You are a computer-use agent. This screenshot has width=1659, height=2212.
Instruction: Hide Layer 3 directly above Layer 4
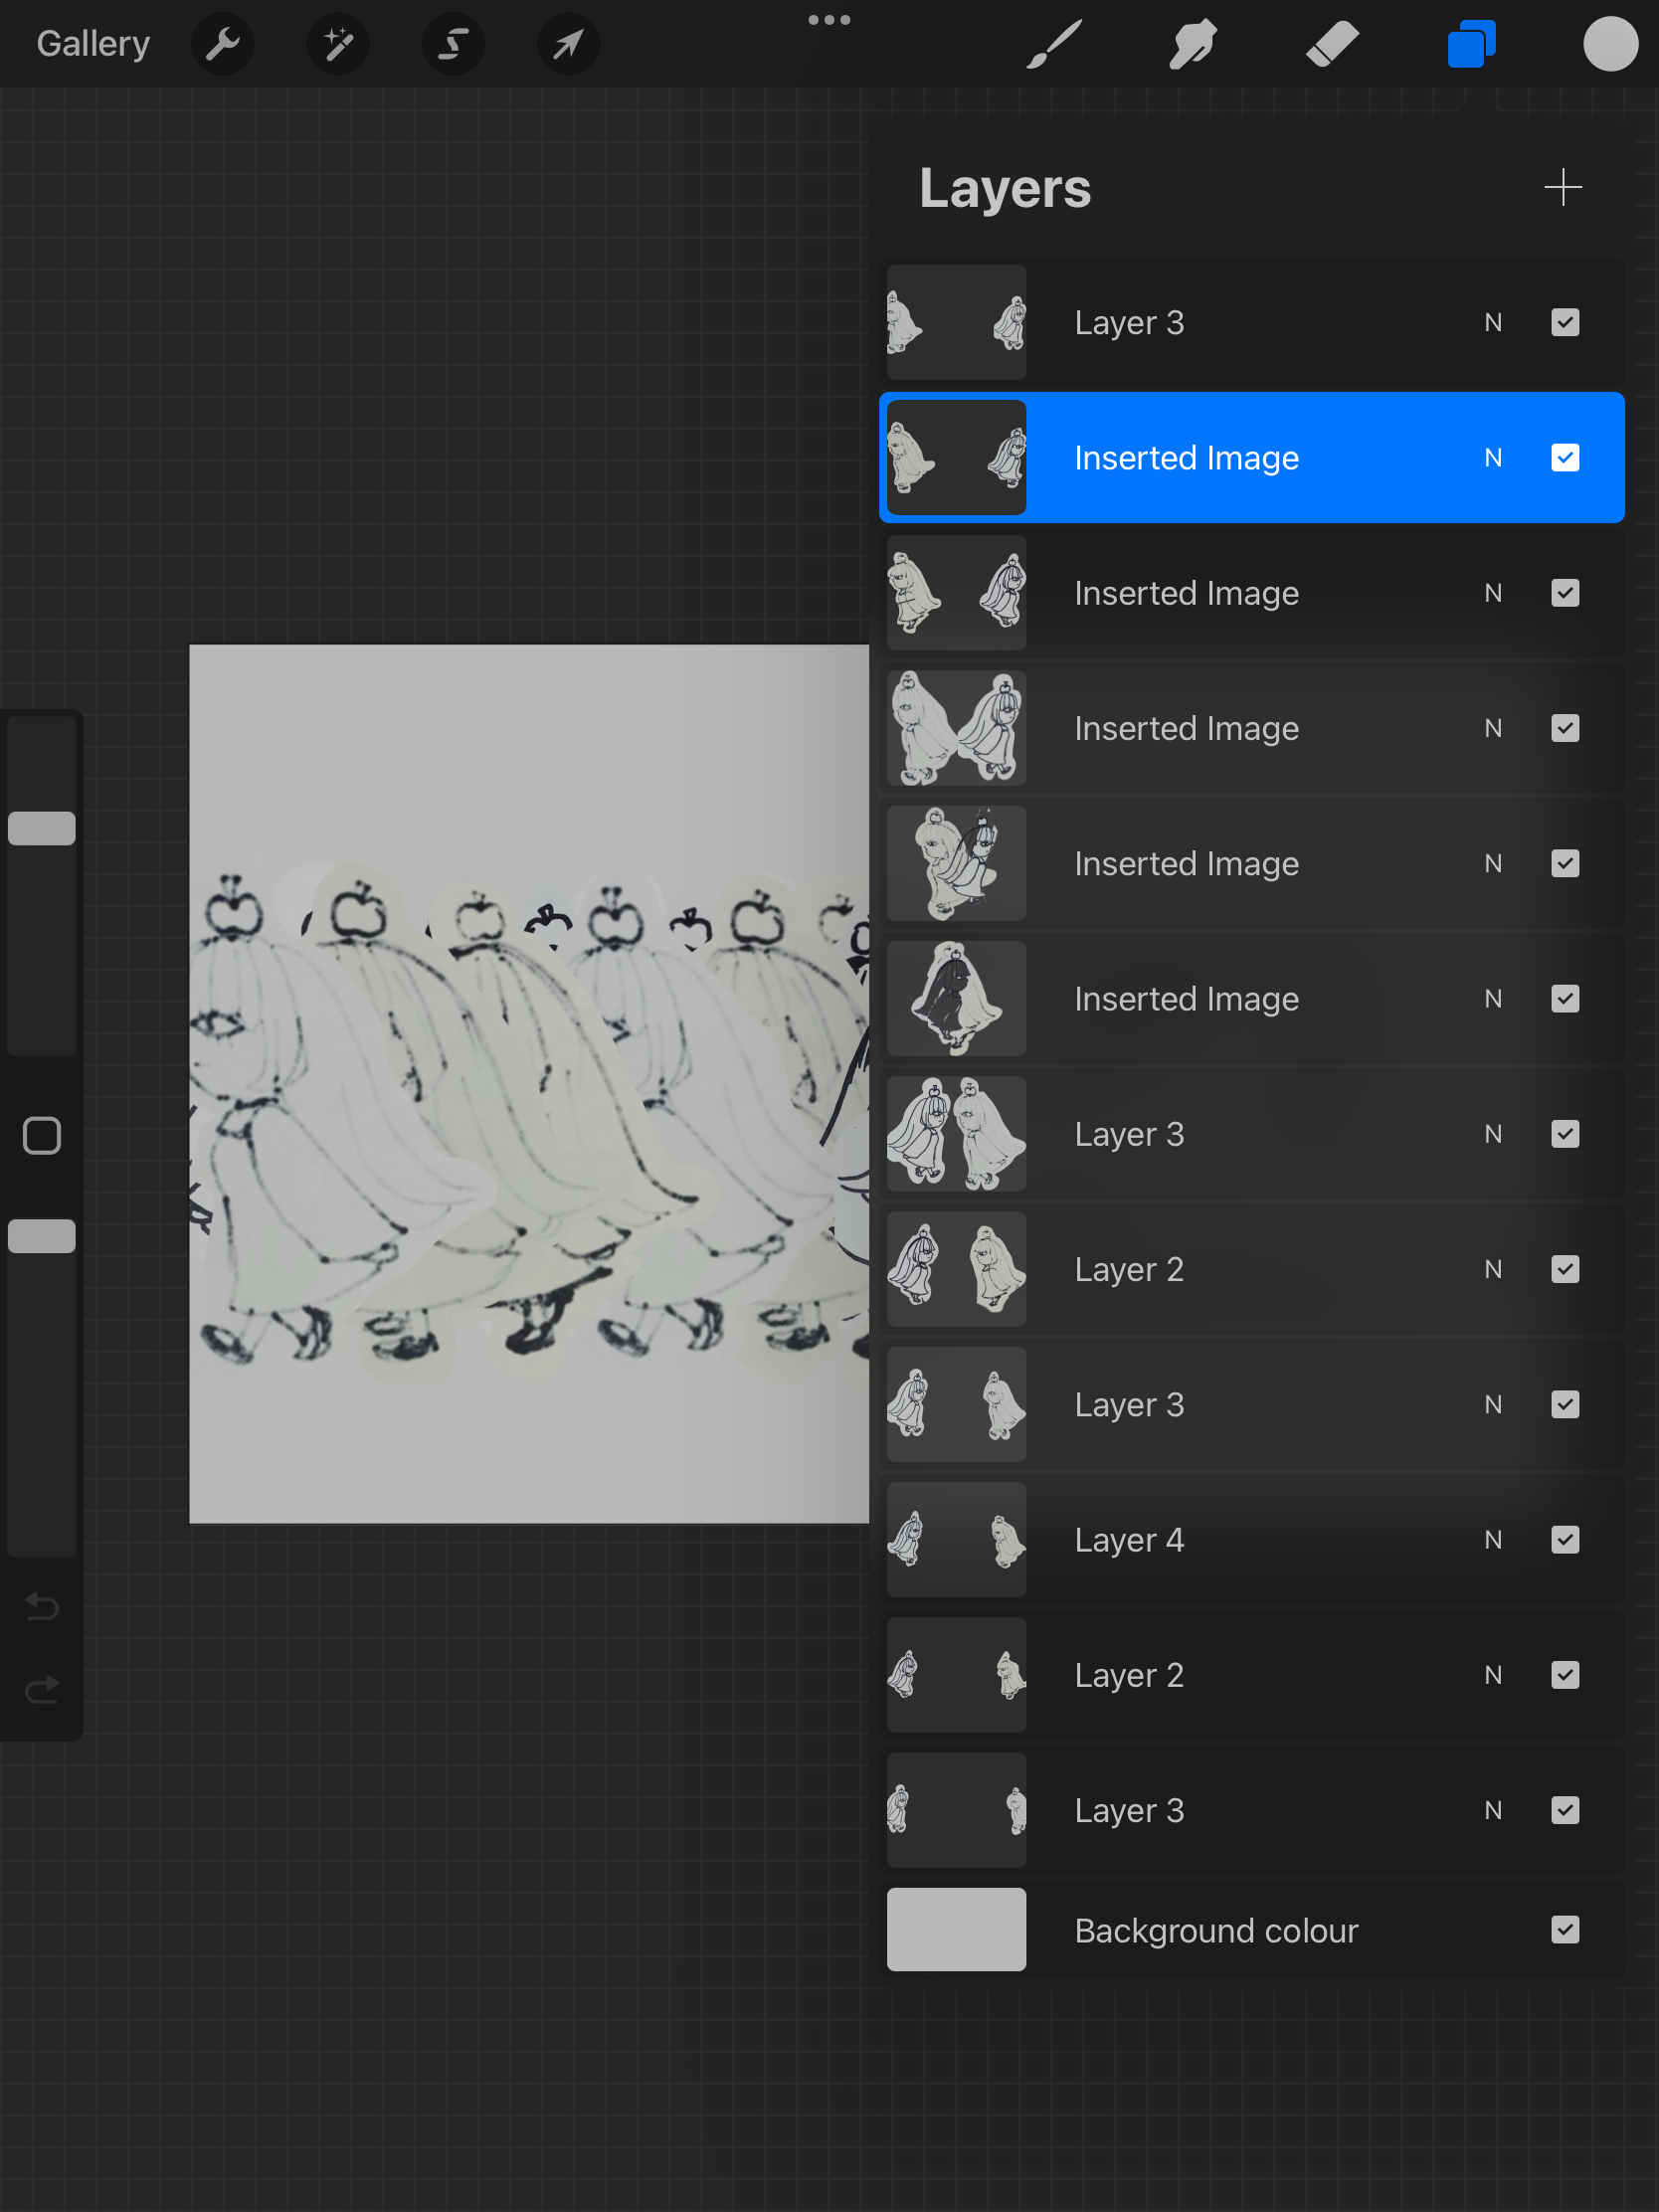click(x=1565, y=1404)
